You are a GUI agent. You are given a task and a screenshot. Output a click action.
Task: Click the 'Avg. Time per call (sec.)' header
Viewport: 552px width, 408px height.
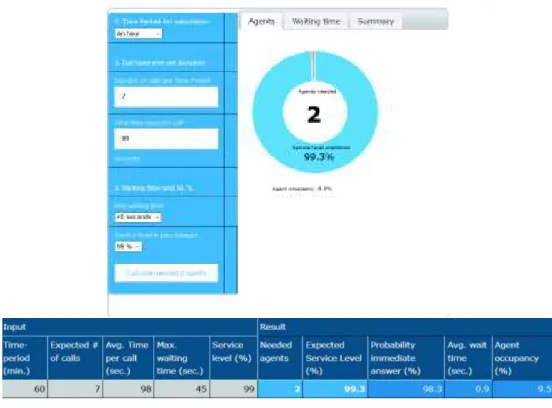pyautogui.click(x=128, y=358)
